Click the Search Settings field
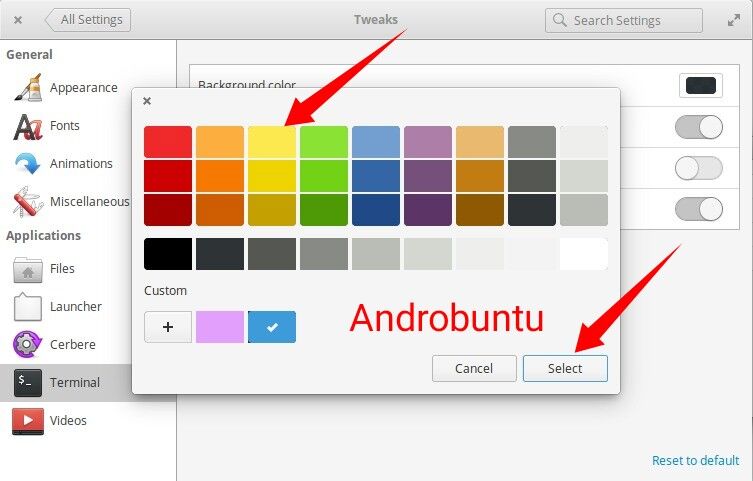Viewport: 753px width, 481px height. coord(624,20)
